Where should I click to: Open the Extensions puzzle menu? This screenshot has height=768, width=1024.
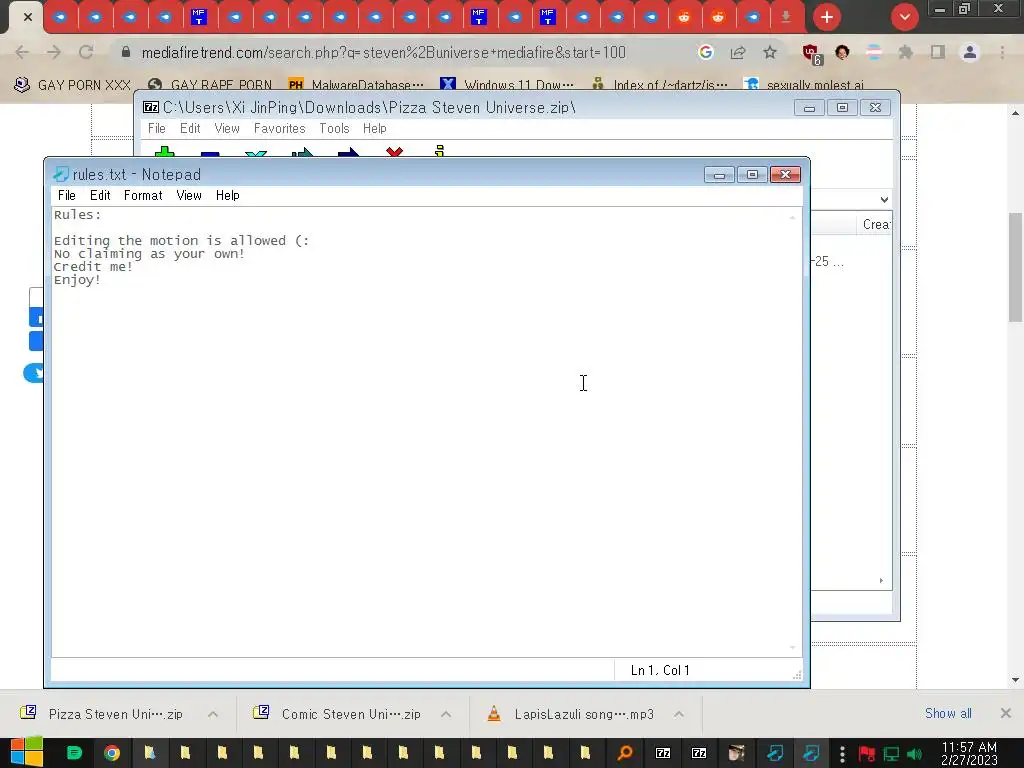click(906, 52)
